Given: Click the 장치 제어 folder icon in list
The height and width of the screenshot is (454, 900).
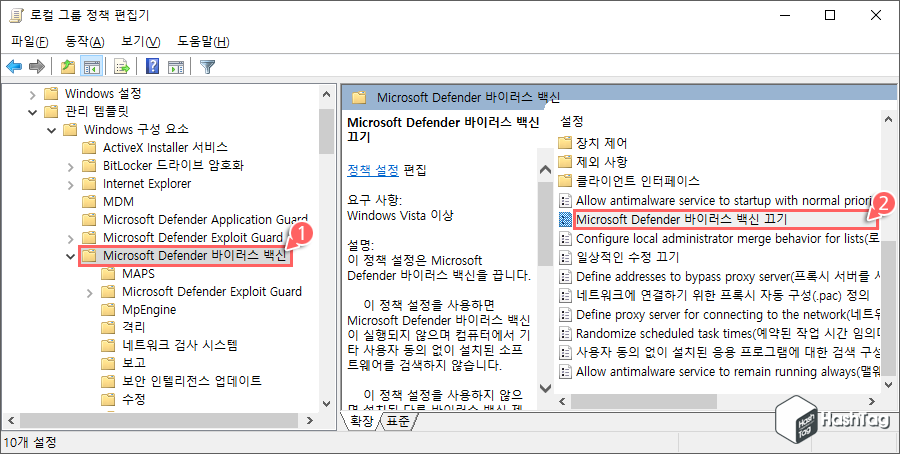Looking at the screenshot, I should click(565, 142).
